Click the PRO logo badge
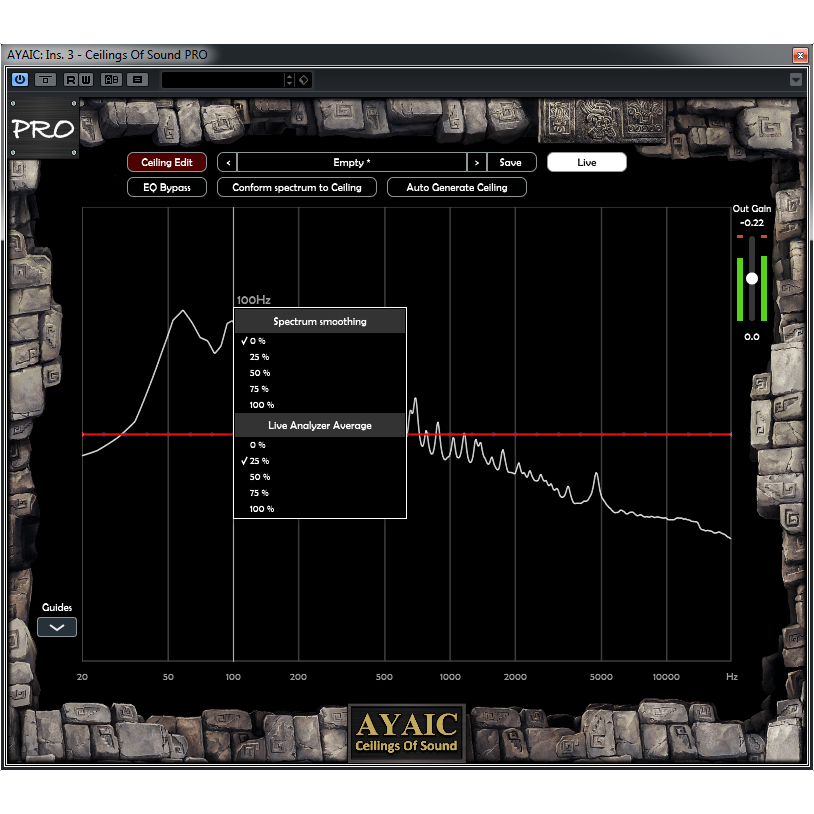Screen dimensions: 814x814 (x=44, y=129)
